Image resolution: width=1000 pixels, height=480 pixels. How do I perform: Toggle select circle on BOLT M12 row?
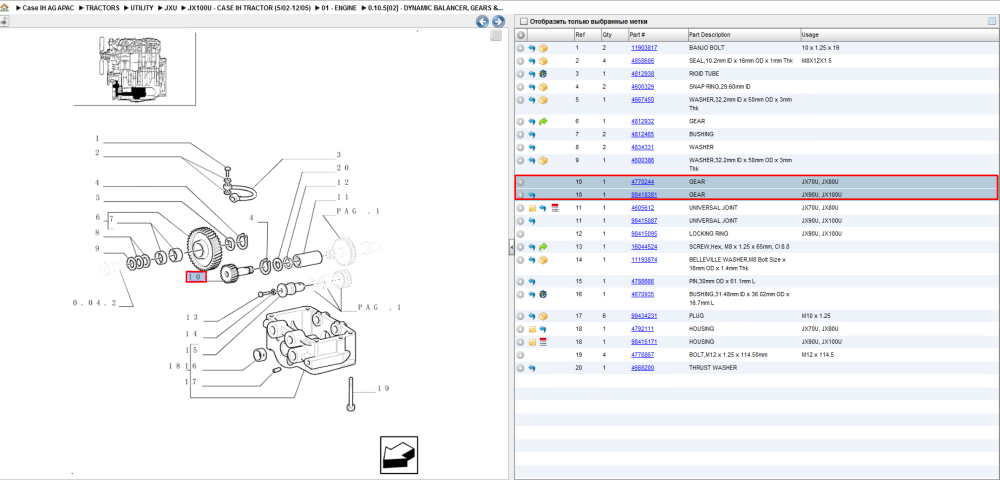coord(521,355)
